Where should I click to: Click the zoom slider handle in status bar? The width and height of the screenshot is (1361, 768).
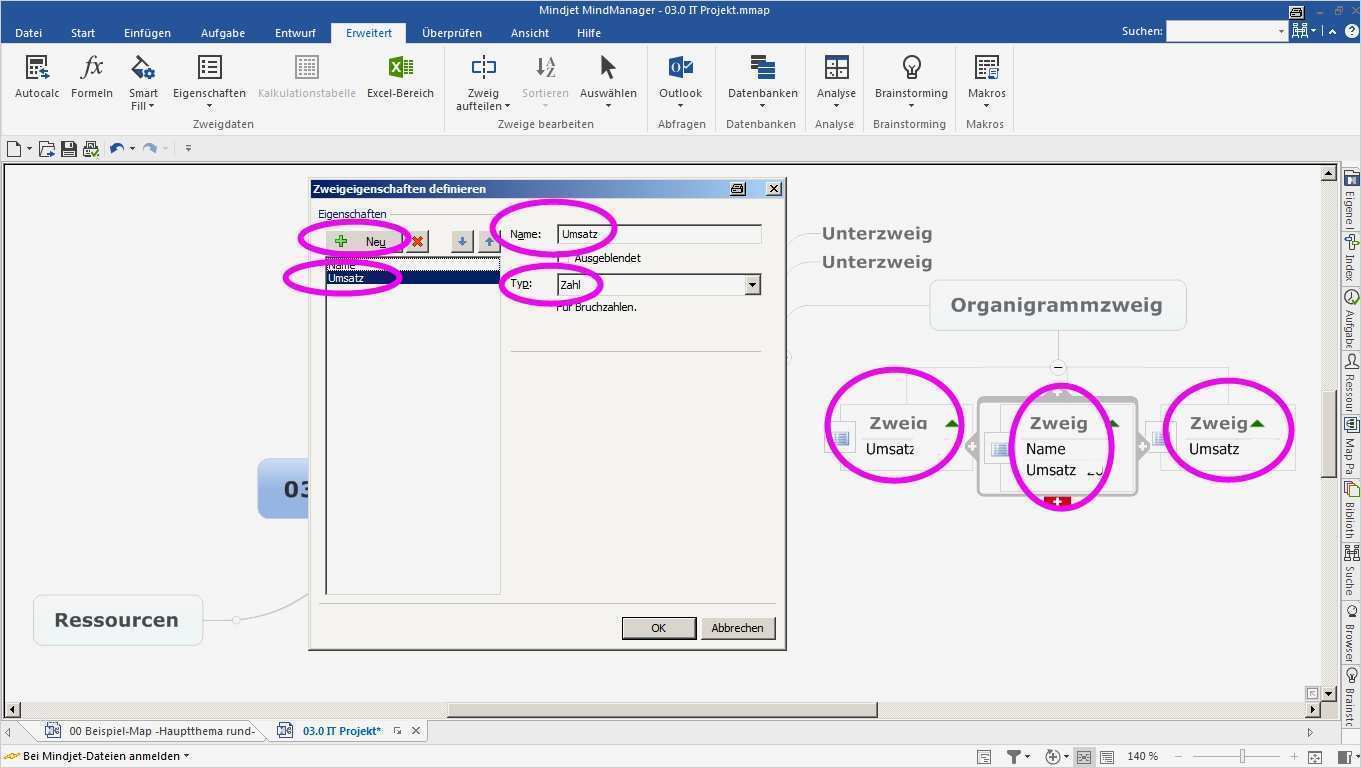[1243, 757]
